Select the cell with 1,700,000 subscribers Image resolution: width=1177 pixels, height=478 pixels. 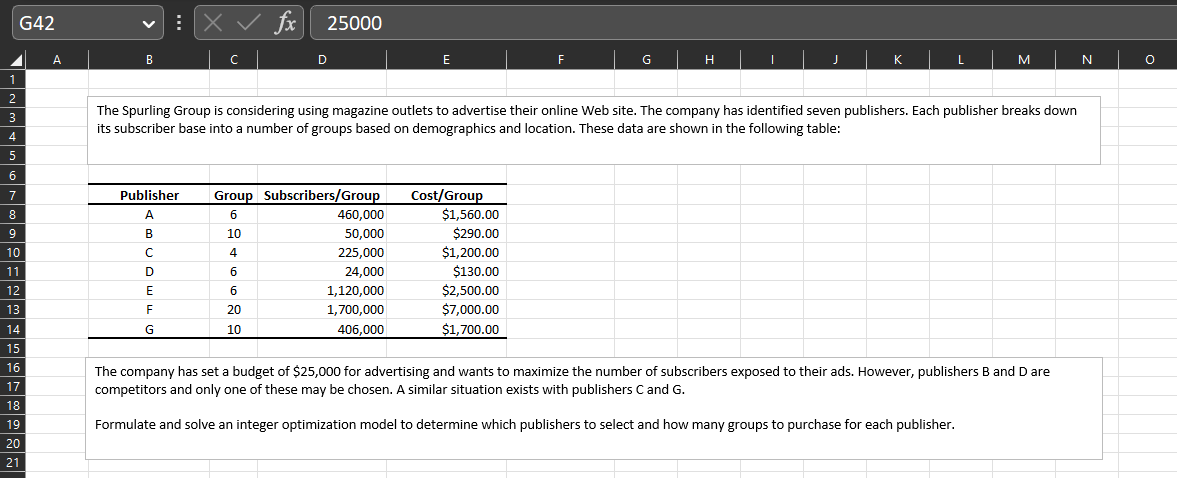[322, 309]
